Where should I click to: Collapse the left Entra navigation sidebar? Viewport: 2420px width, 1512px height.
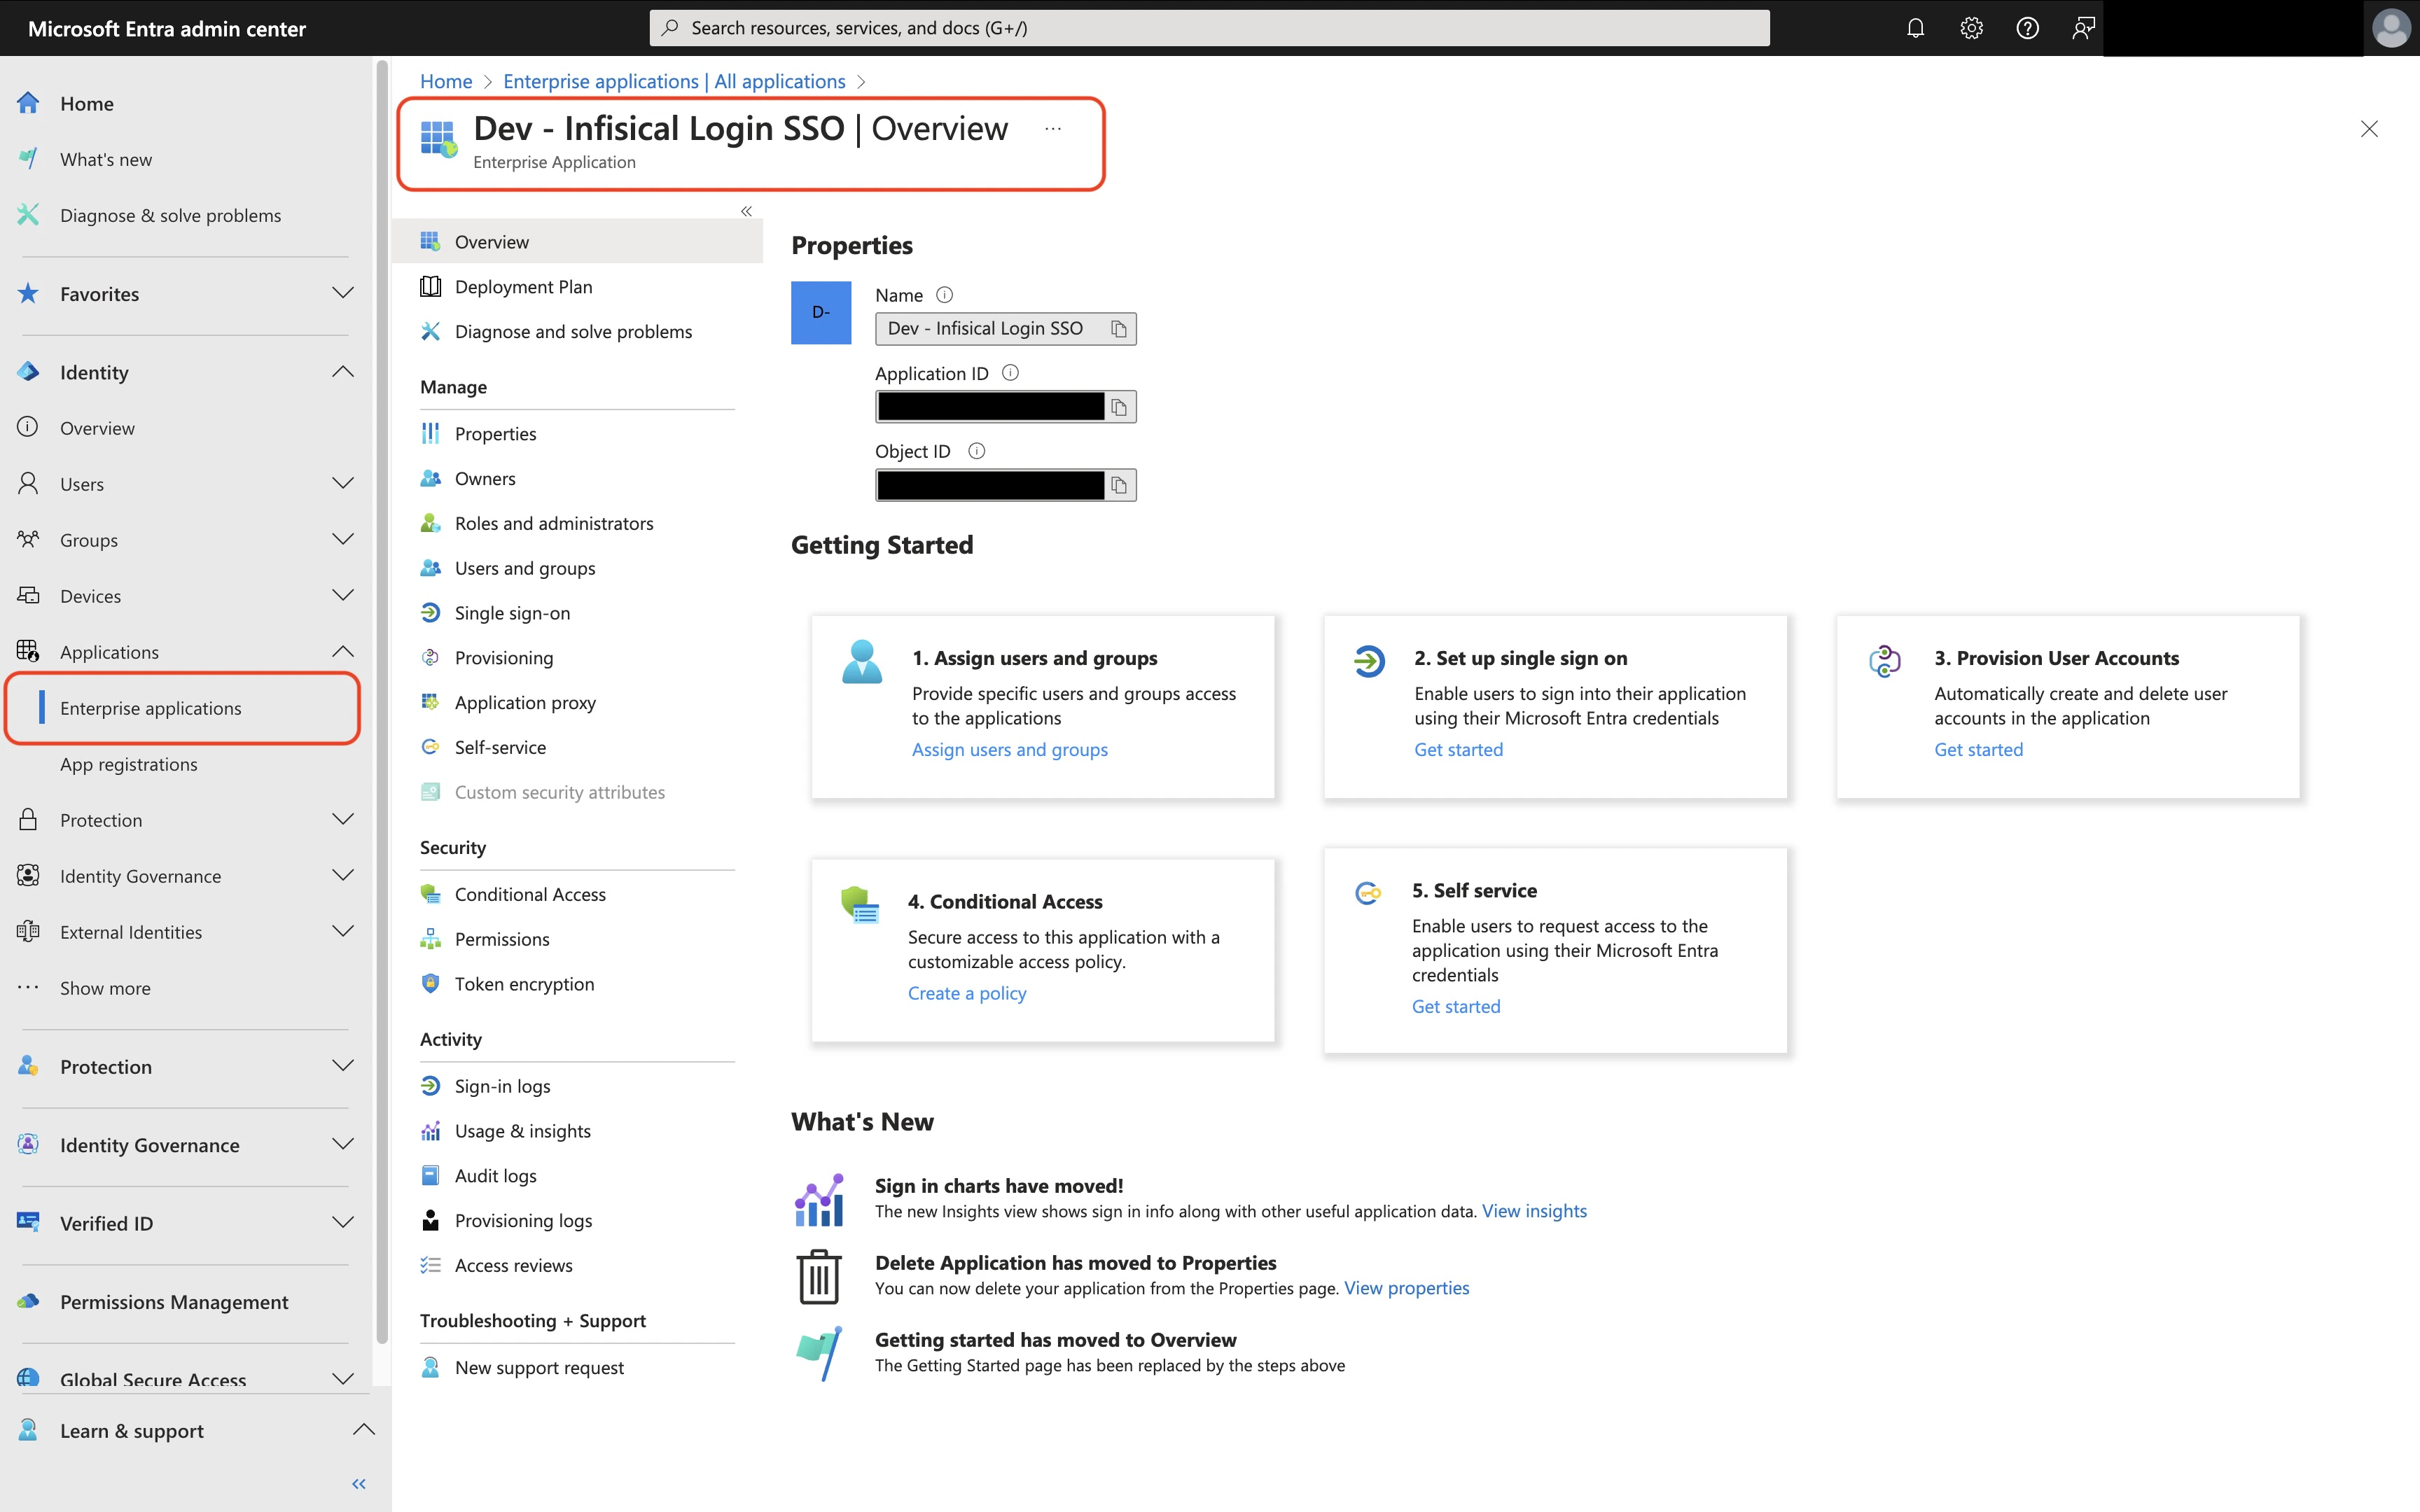(x=359, y=1484)
